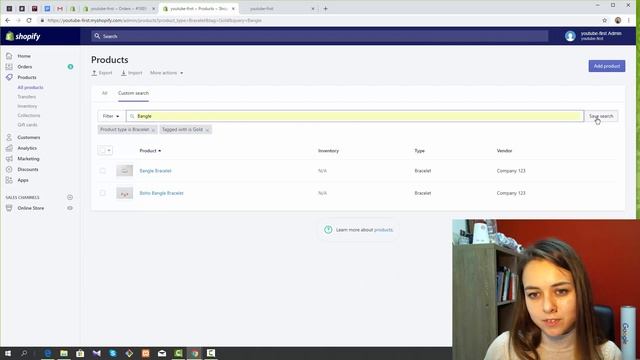Open Inventory in sidebar
Viewport: 640px width, 360px height.
[x=27, y=106]
